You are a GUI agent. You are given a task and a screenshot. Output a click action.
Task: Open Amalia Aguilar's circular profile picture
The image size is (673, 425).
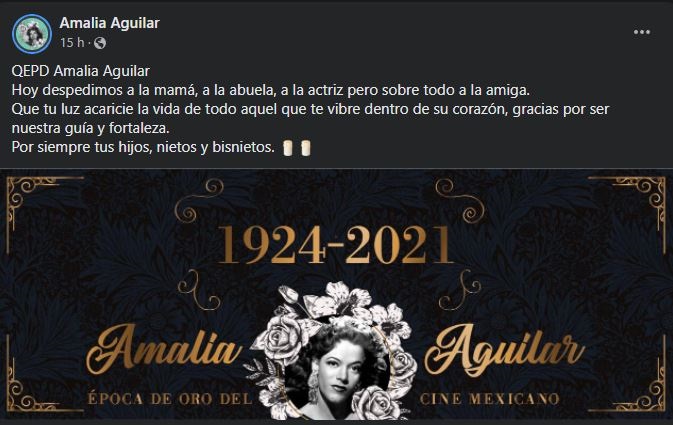pos(32,33)
